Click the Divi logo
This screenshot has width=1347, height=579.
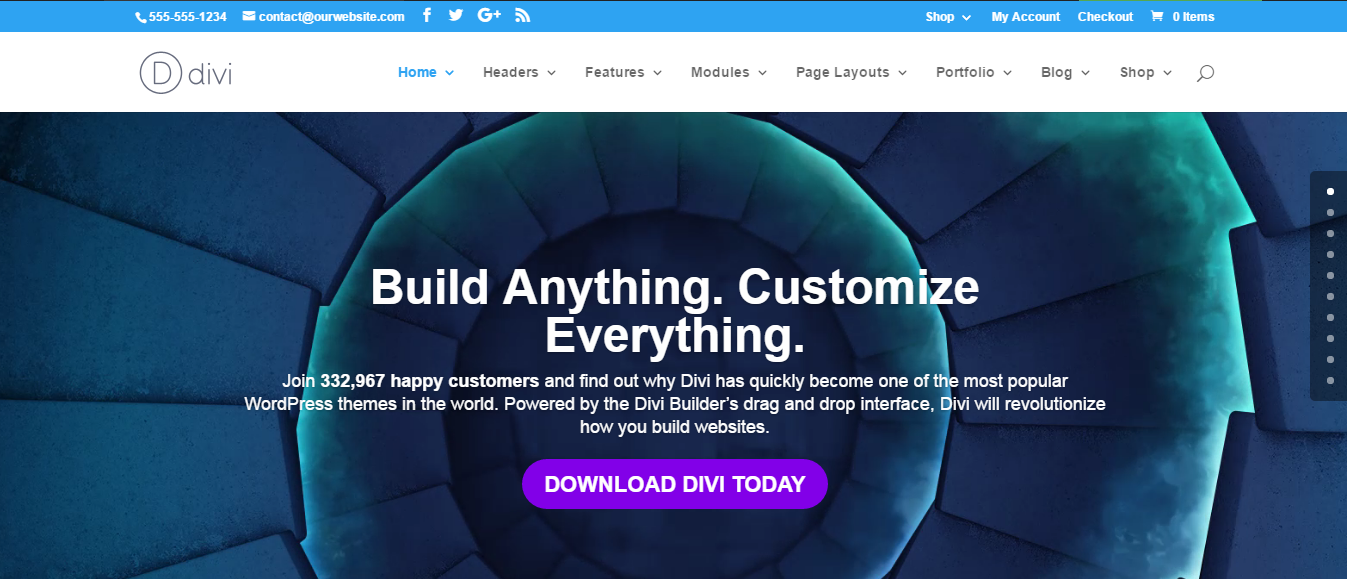click(185, 72)
